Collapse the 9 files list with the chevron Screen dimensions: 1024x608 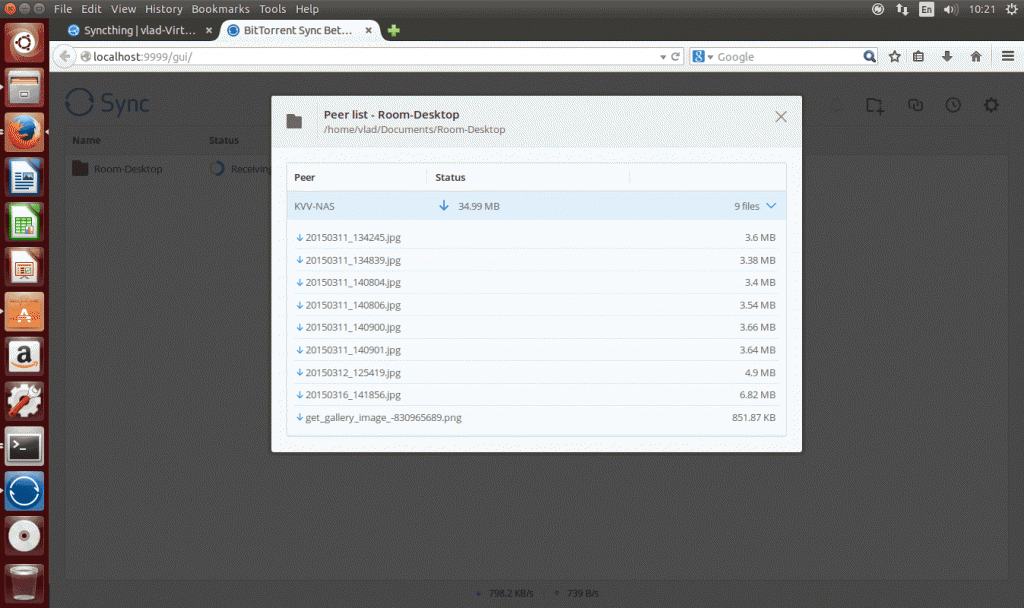pos(769,205)
